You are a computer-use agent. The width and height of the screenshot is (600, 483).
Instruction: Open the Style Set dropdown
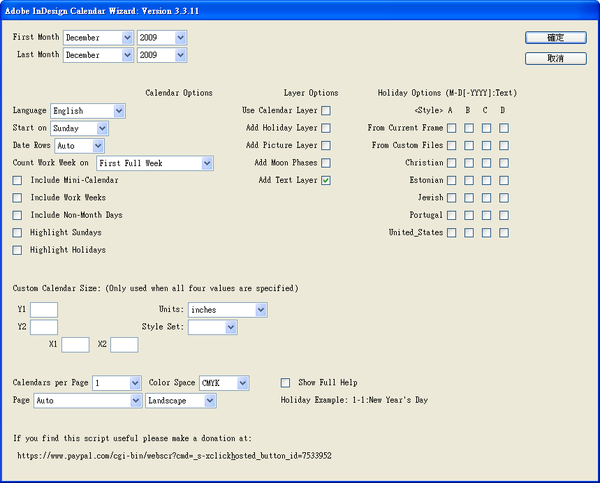point(213,328)
